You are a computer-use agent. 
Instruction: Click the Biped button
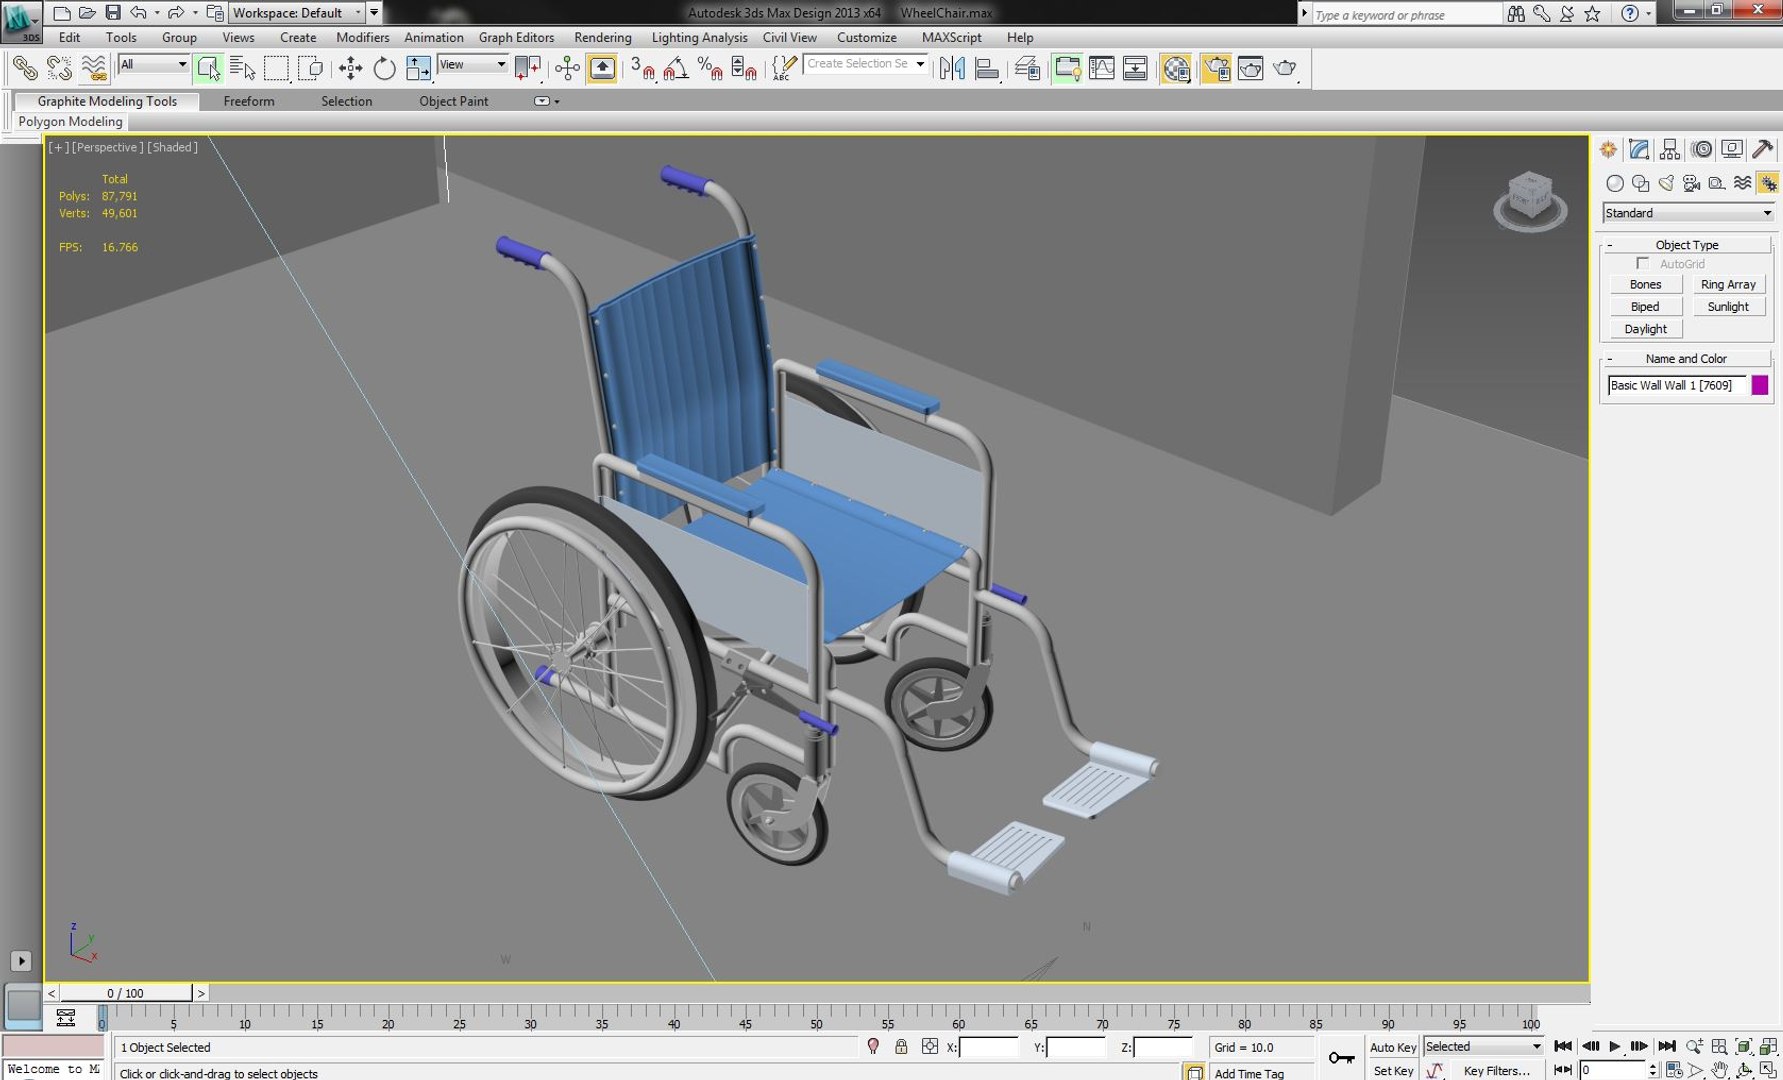tap(1645, 307)
